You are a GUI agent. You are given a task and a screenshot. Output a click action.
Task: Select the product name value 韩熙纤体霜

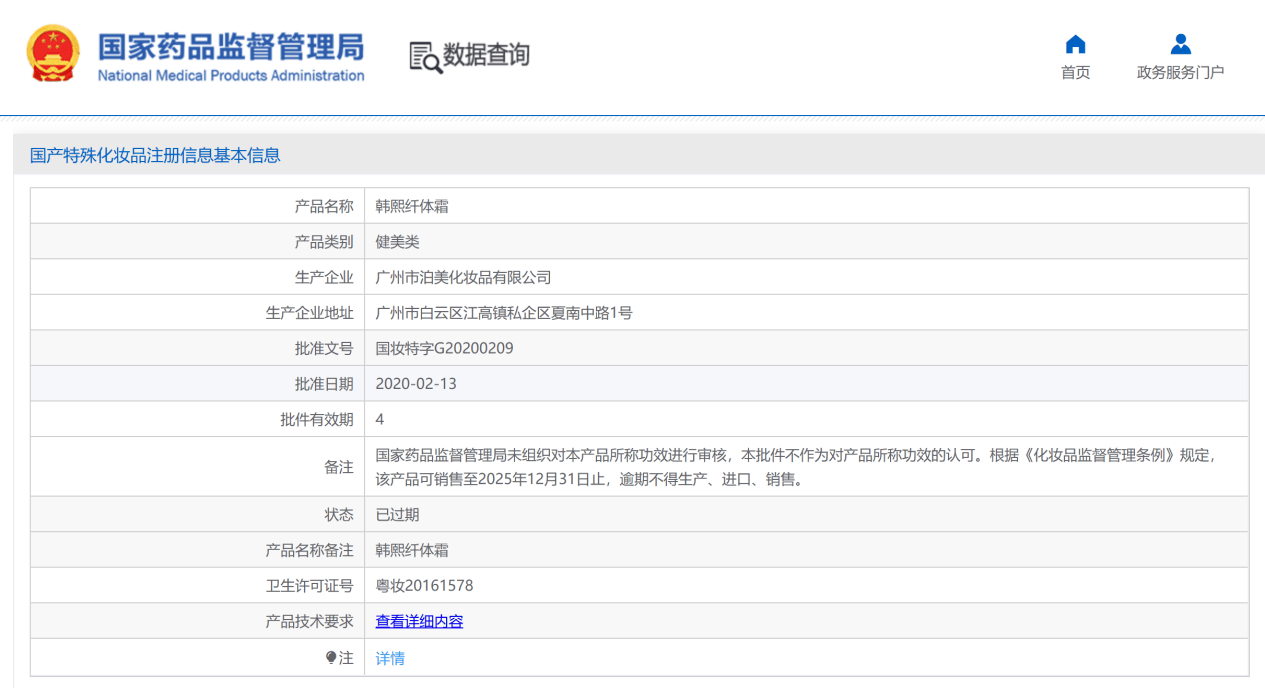click(x=412, y=206)
